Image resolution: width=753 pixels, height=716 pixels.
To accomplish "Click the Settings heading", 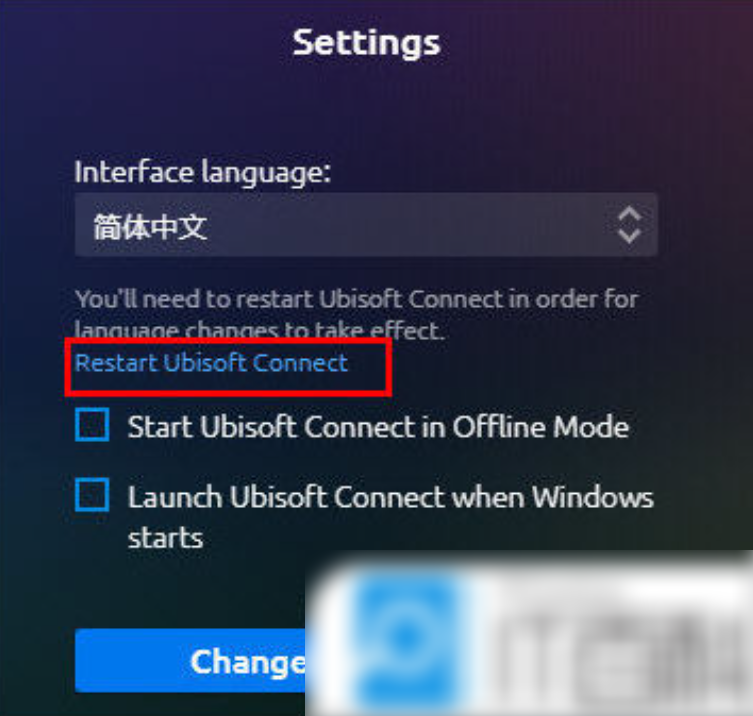I will tap(366, 43).
